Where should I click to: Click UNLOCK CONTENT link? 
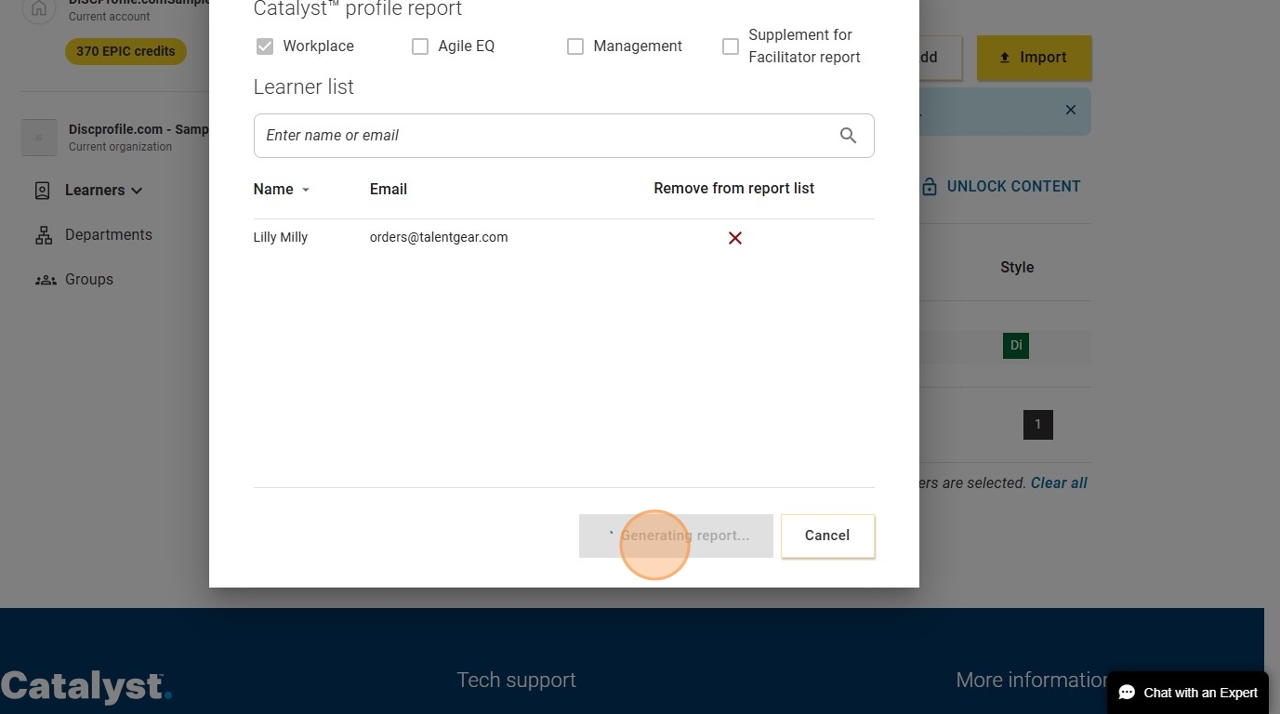pos(1013,186)
